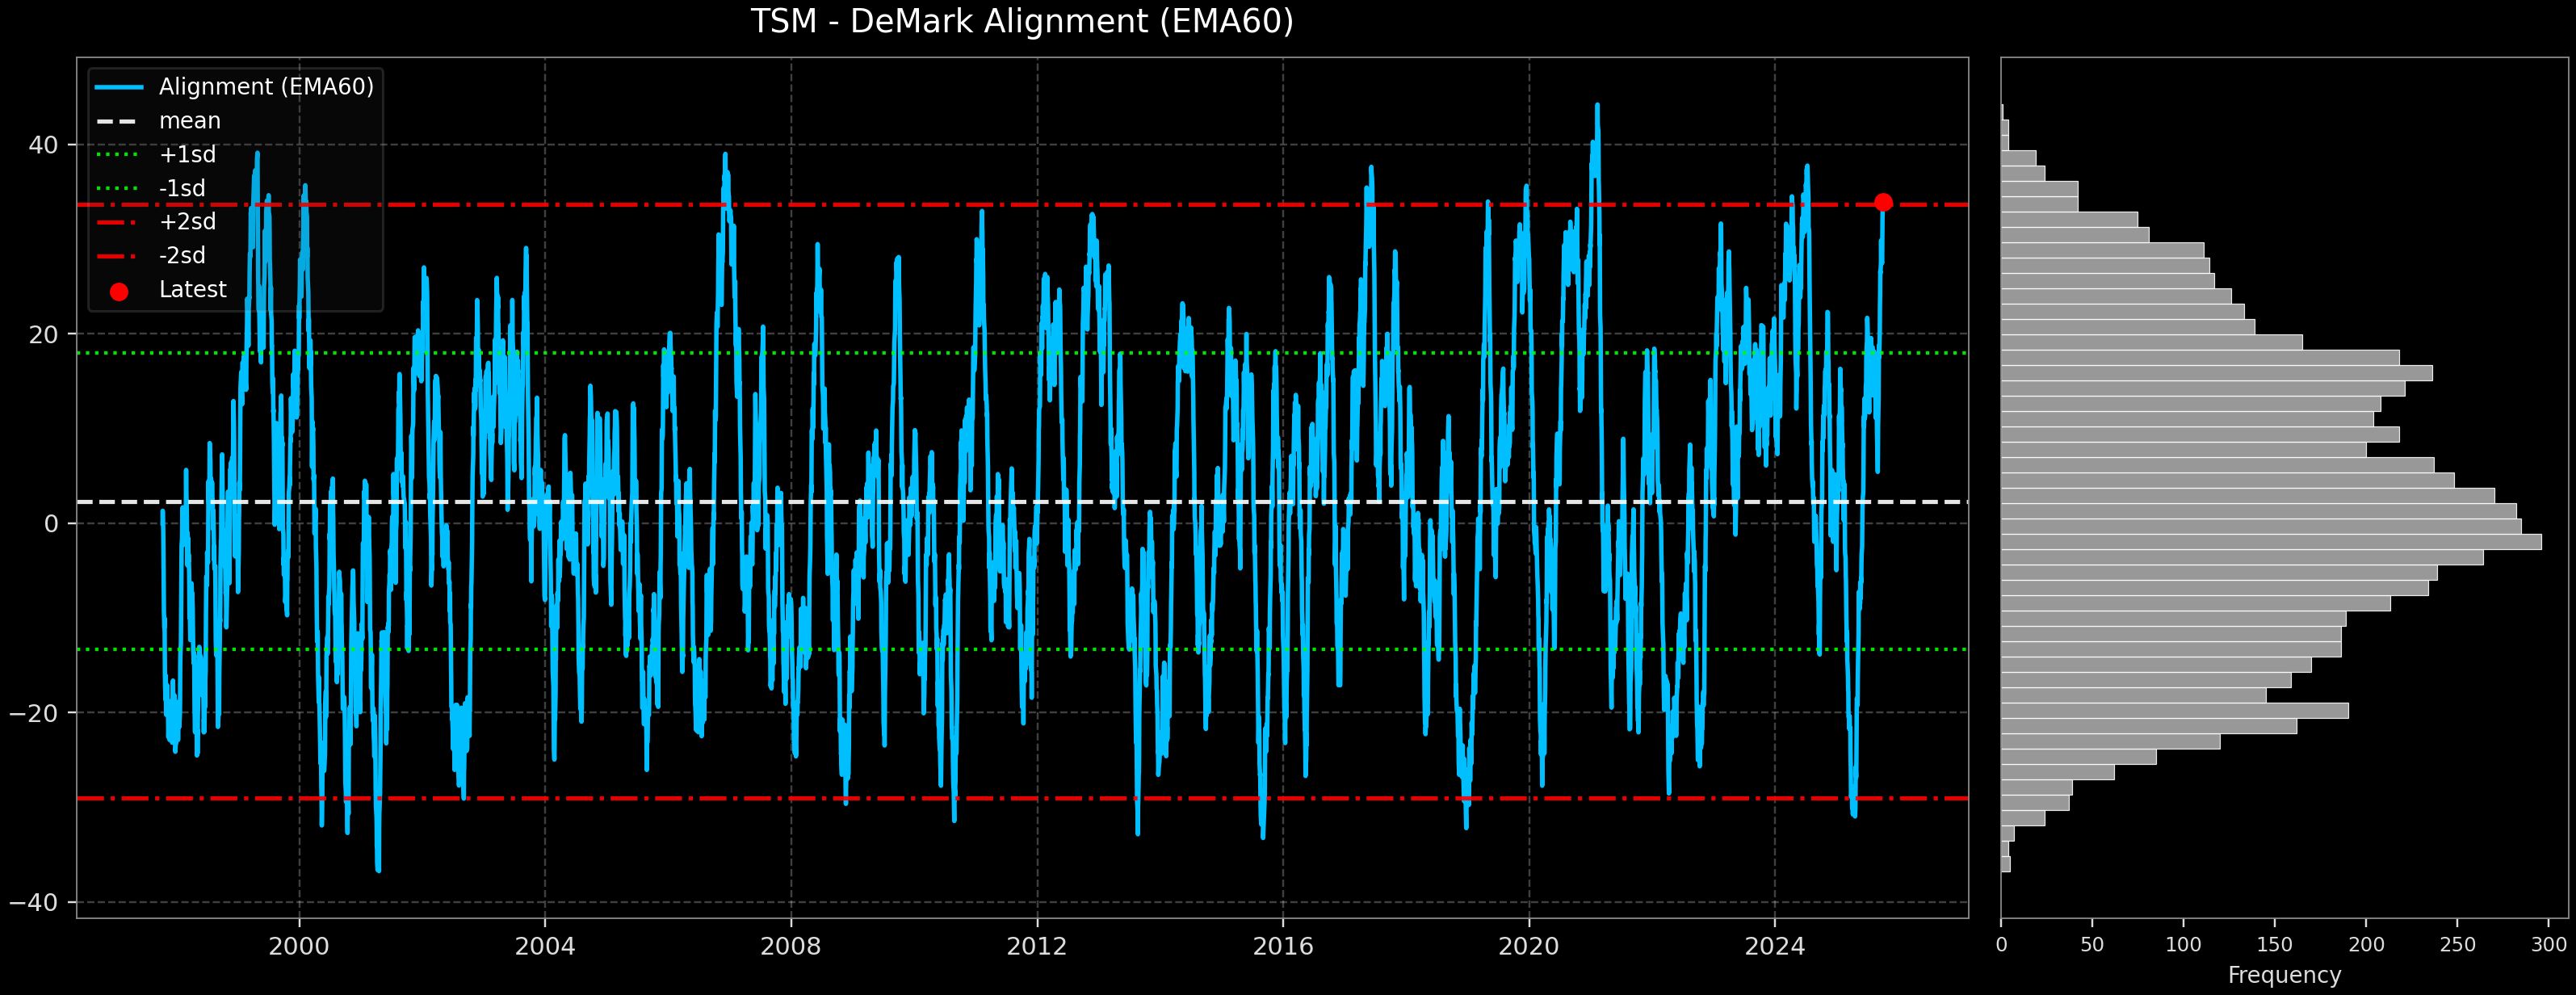Click the Frequency axis label
The height and width of the screenshot is (995, 2576).
point(2284,975)
